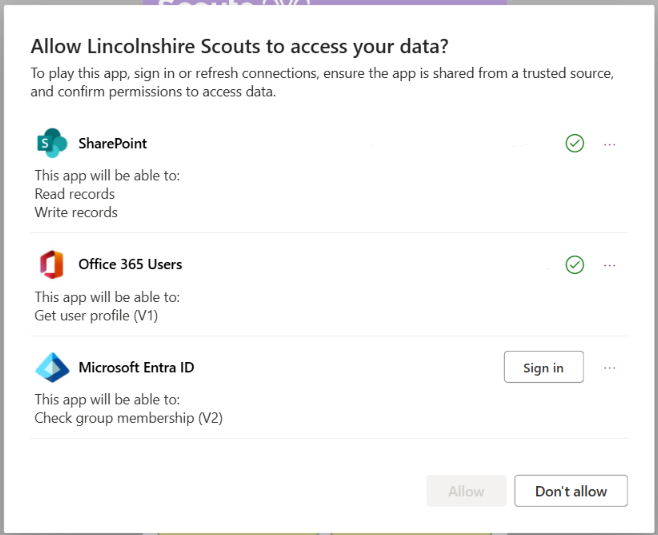
Task: Click the Microsoft Entra ID diamond icon
Action: pos(52,368)
